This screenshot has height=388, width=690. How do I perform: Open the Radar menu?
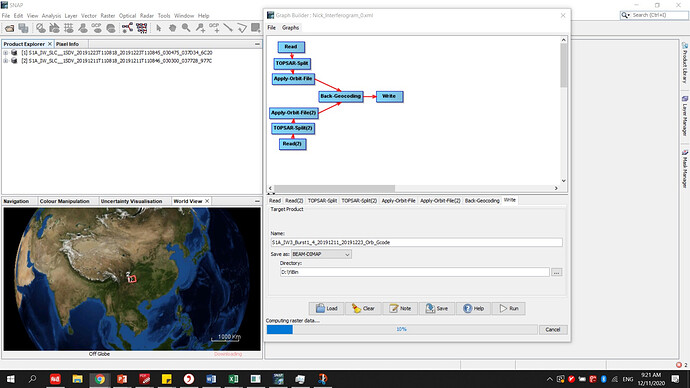pyautogui.click(x=147, y=15)
